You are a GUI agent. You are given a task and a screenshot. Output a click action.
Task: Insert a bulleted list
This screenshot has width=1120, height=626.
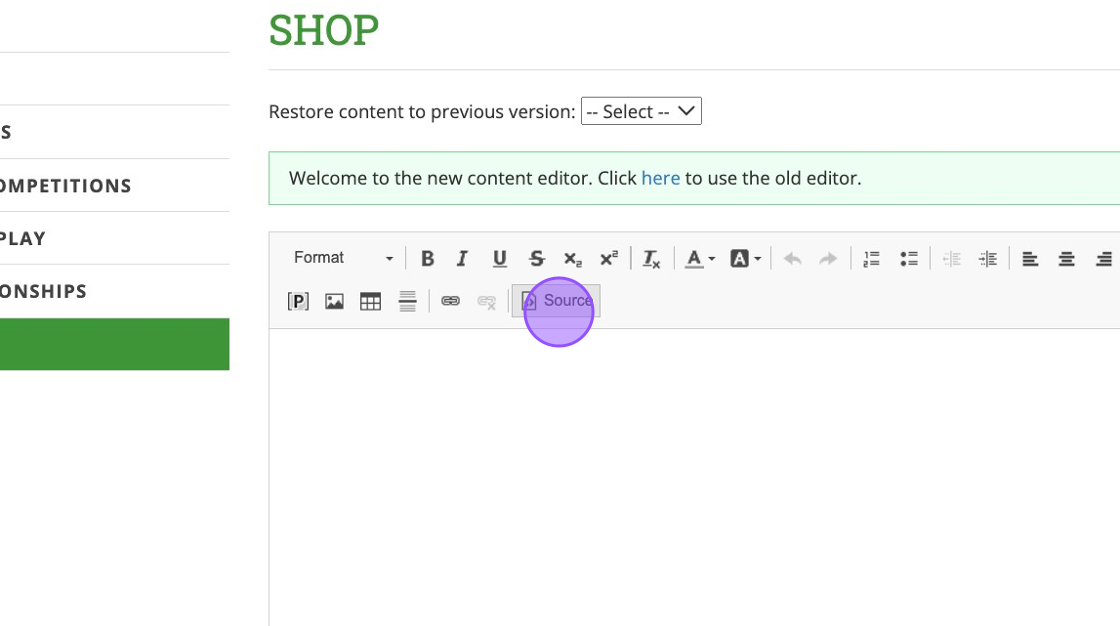pyautogui.click(x=909, y=259)
